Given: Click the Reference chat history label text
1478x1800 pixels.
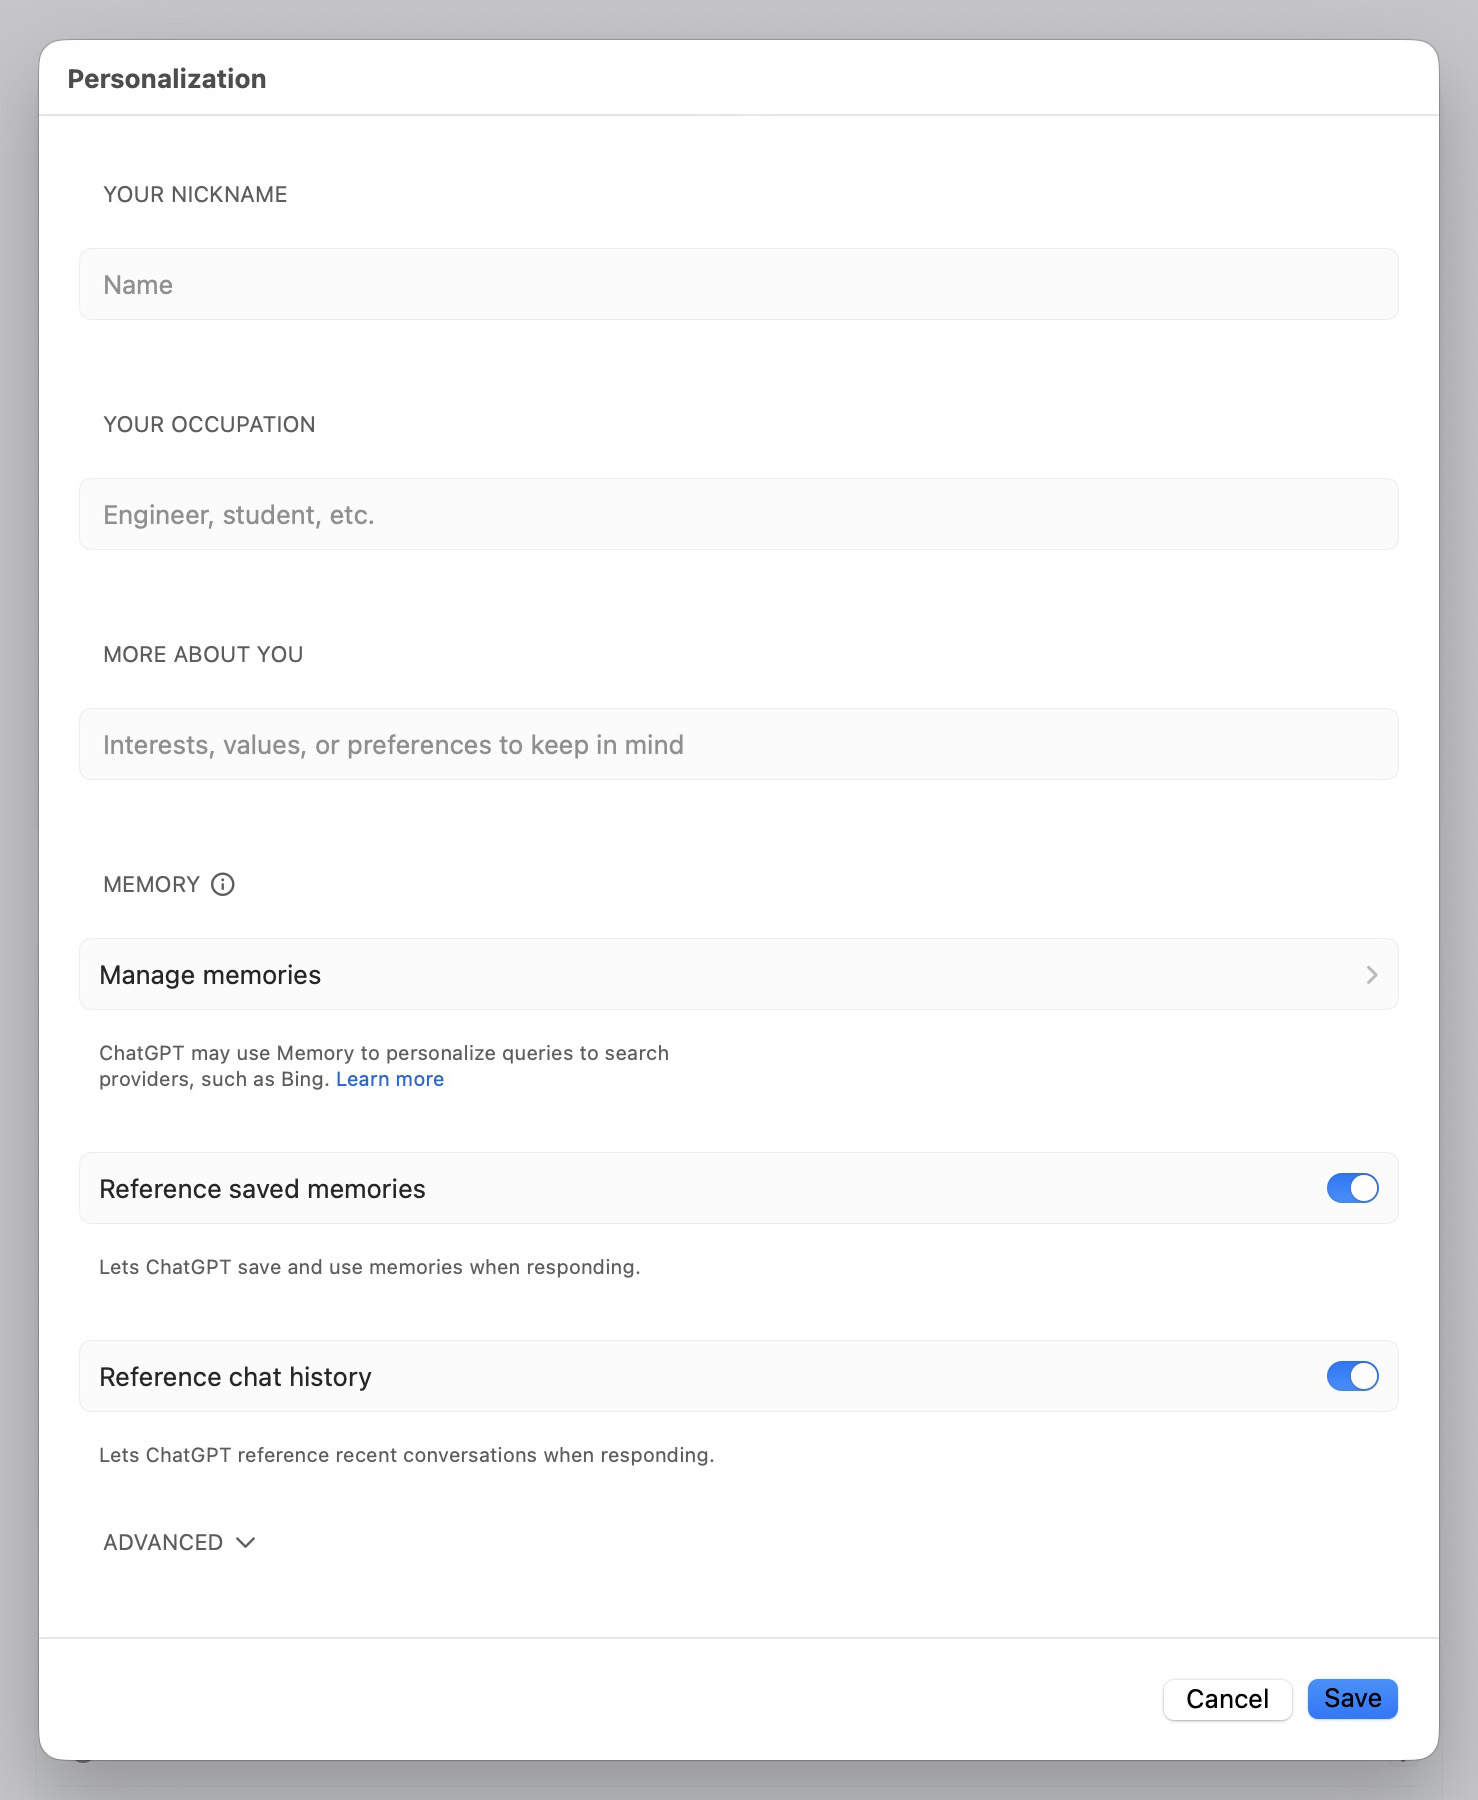Looking at the screenshot, I should 235,1377.
